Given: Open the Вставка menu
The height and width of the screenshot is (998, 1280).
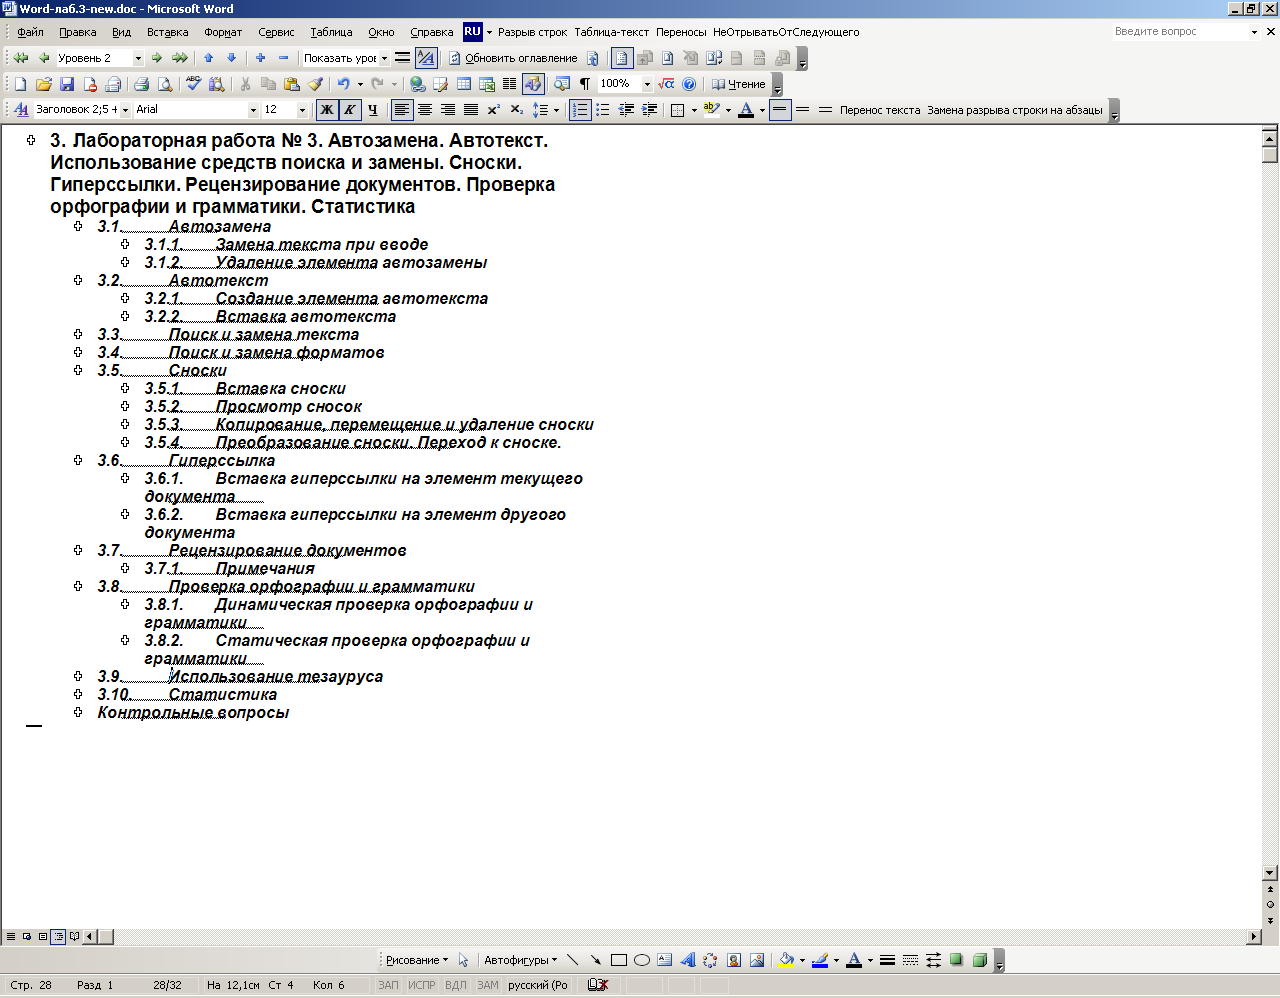Looking at the screenshot, I should pos(167,32).
